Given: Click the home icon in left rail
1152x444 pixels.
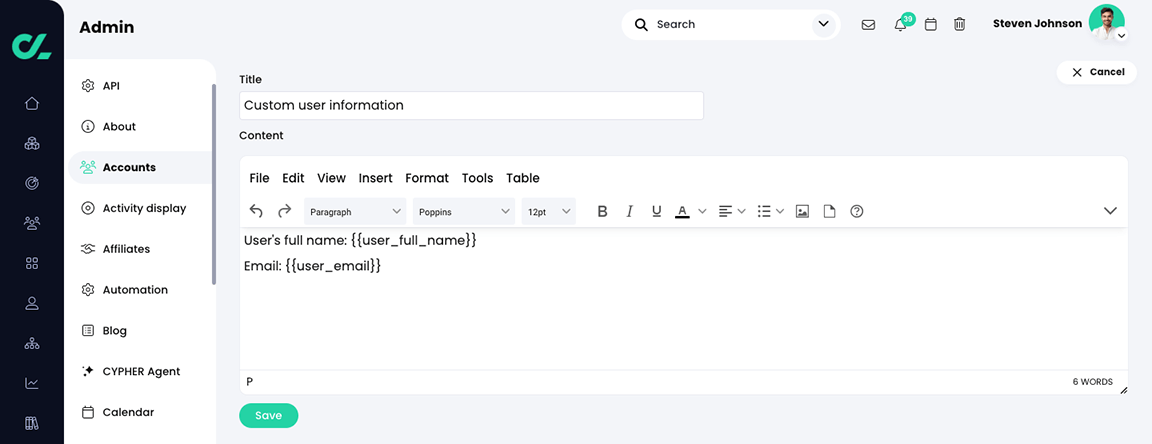Looking at the screenshot, I should tap(32, 103).
